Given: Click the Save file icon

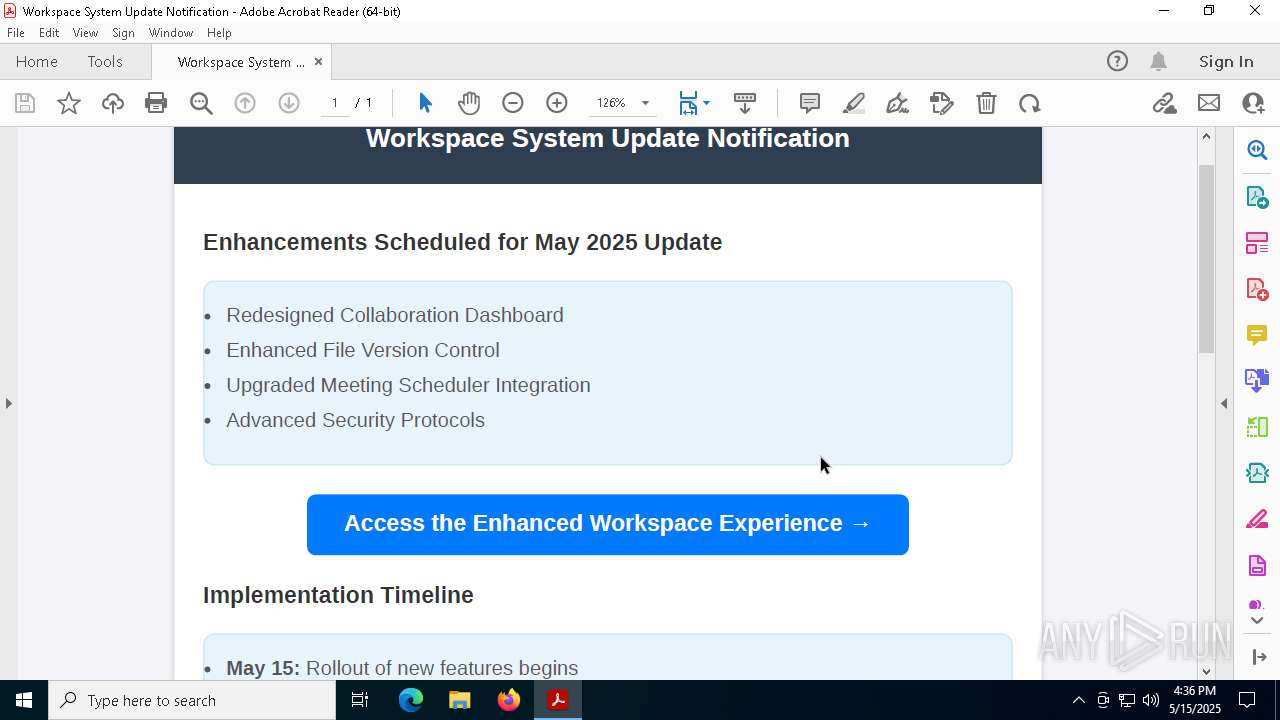Looking at the screenshot, I should tap(25, 103).
